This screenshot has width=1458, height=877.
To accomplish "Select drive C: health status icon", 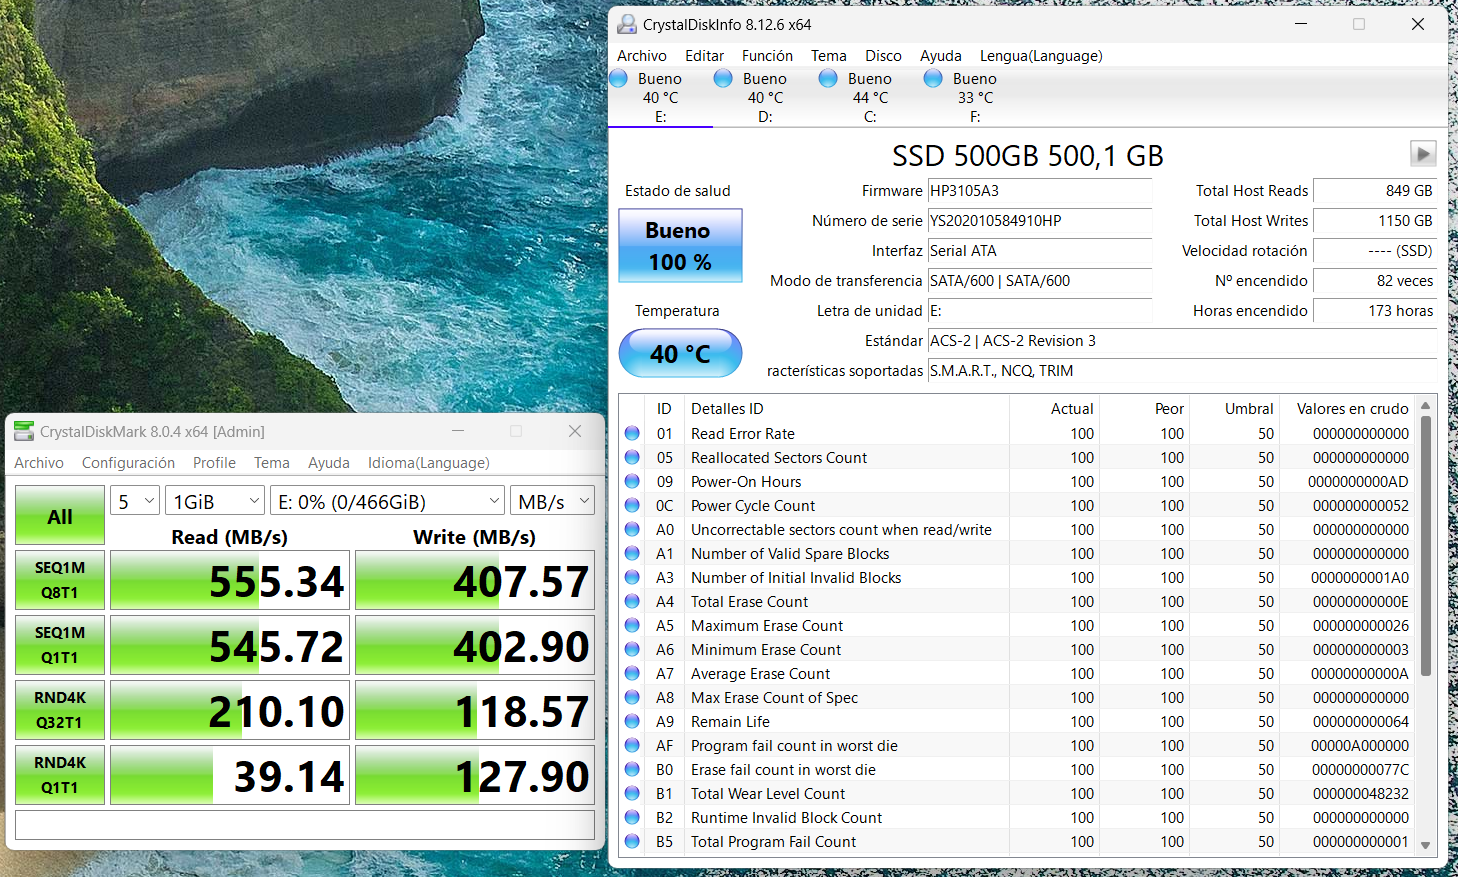I will point(828,79).
